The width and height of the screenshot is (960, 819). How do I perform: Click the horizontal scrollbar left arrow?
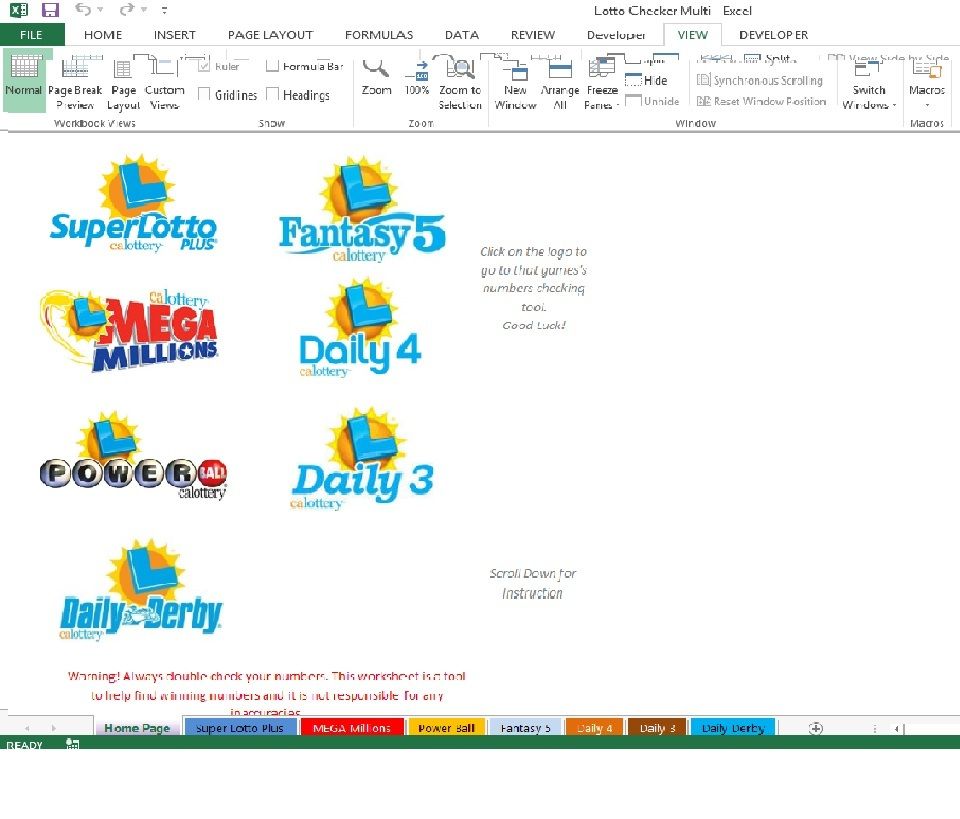click(x=896, y=728)
